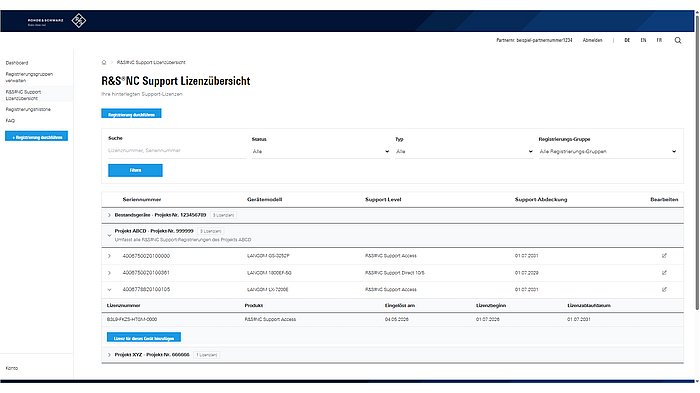The image size is (700, 393).
Task: Click serial number 4006750020100000
Action: [146, 256]
